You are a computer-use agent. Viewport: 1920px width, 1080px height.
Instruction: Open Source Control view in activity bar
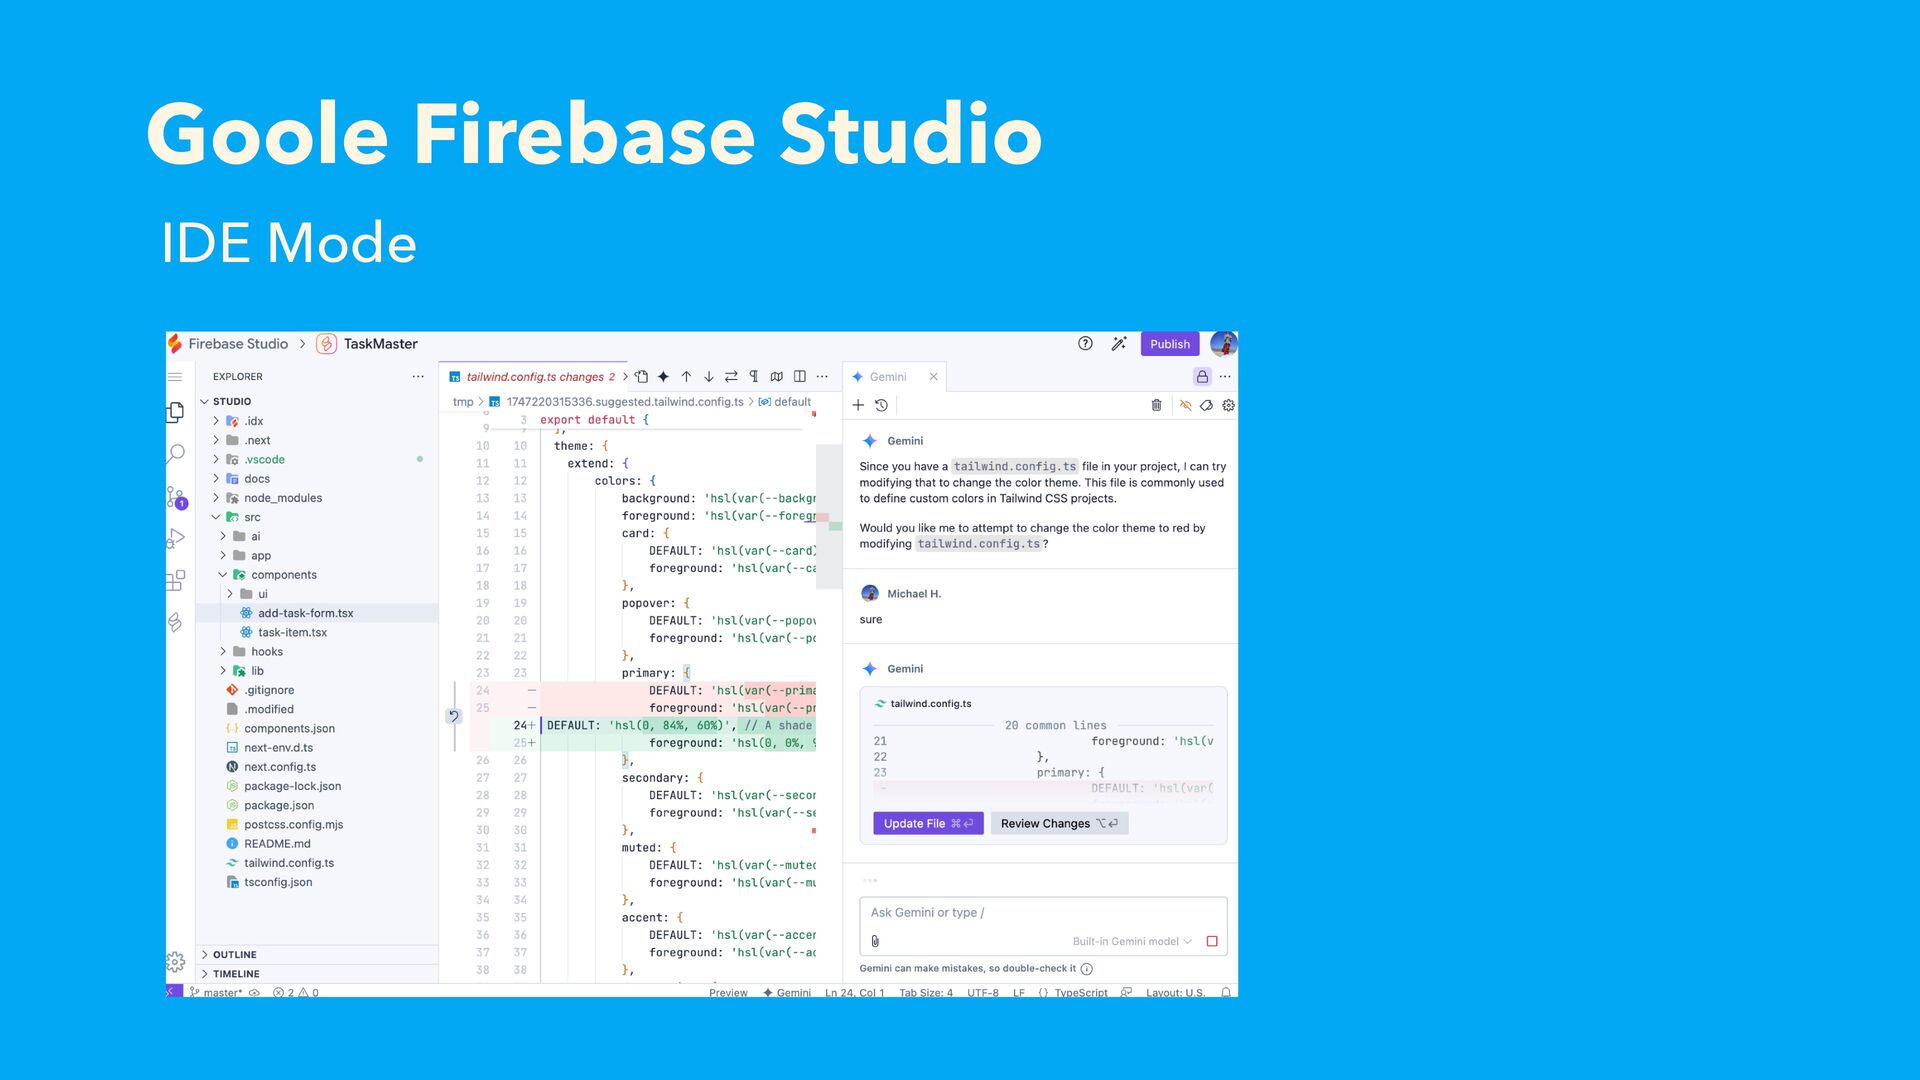(x=176, y=497)
